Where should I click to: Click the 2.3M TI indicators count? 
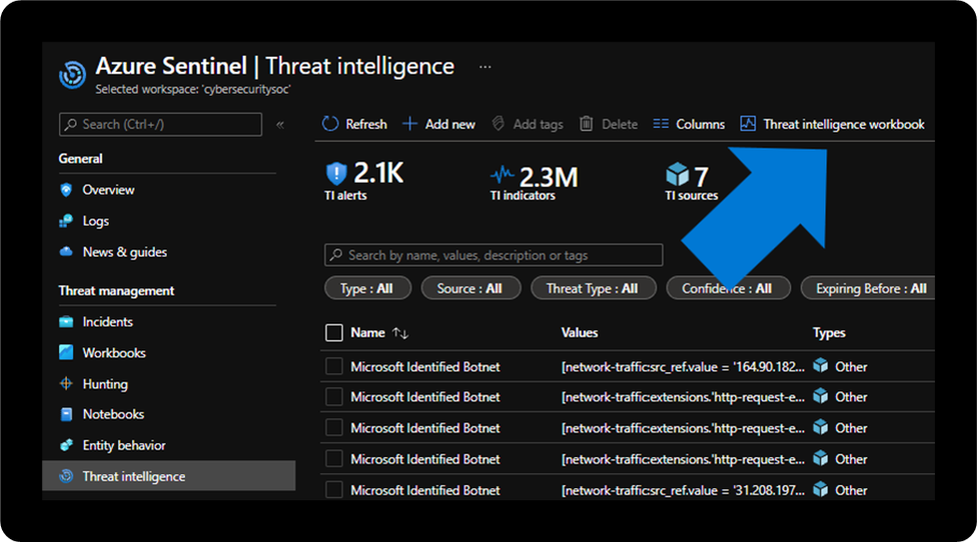(548, 178)
